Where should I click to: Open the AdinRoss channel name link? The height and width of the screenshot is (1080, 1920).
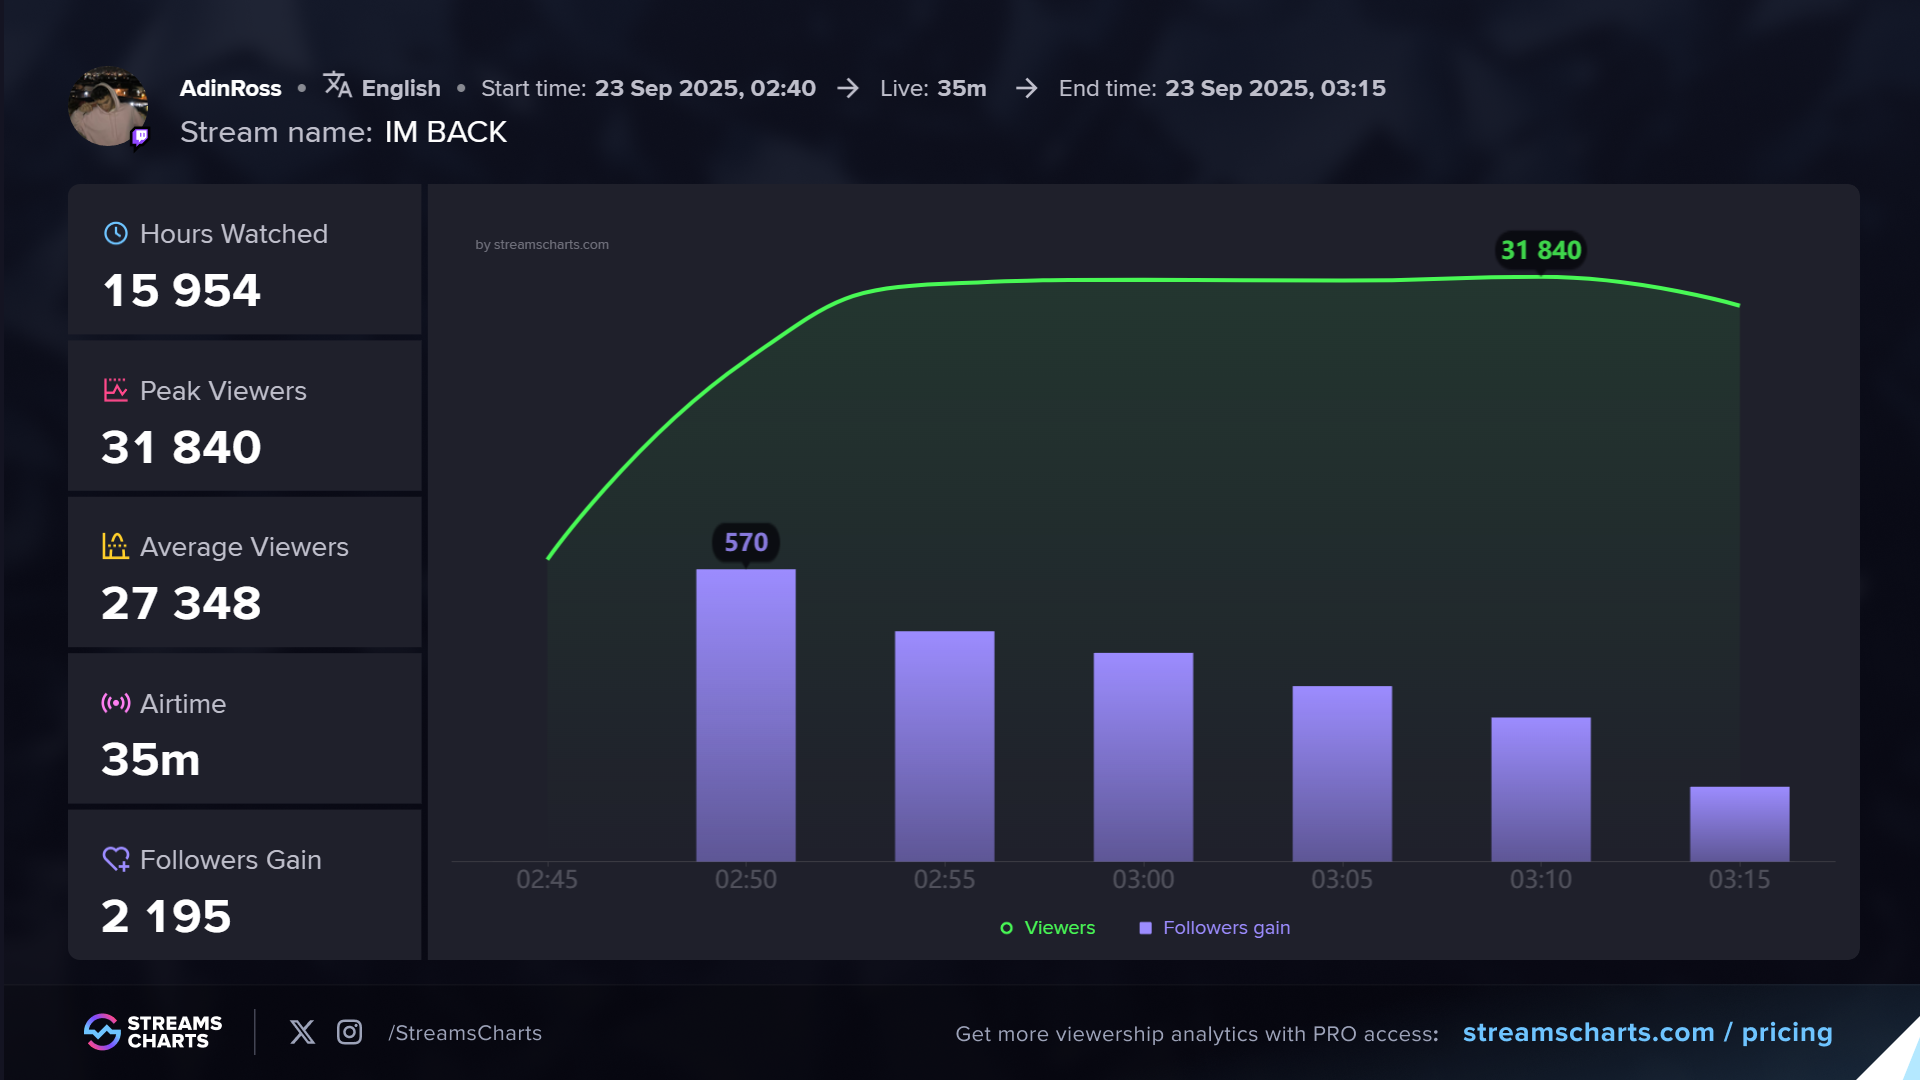click(230, 88)
